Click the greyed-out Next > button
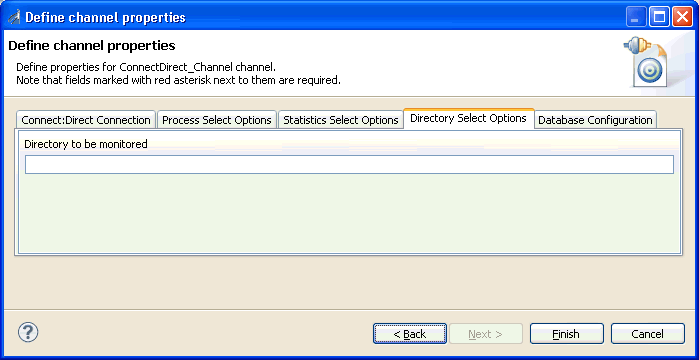This screenshot has height=360, width=699. tap(486, 334)
